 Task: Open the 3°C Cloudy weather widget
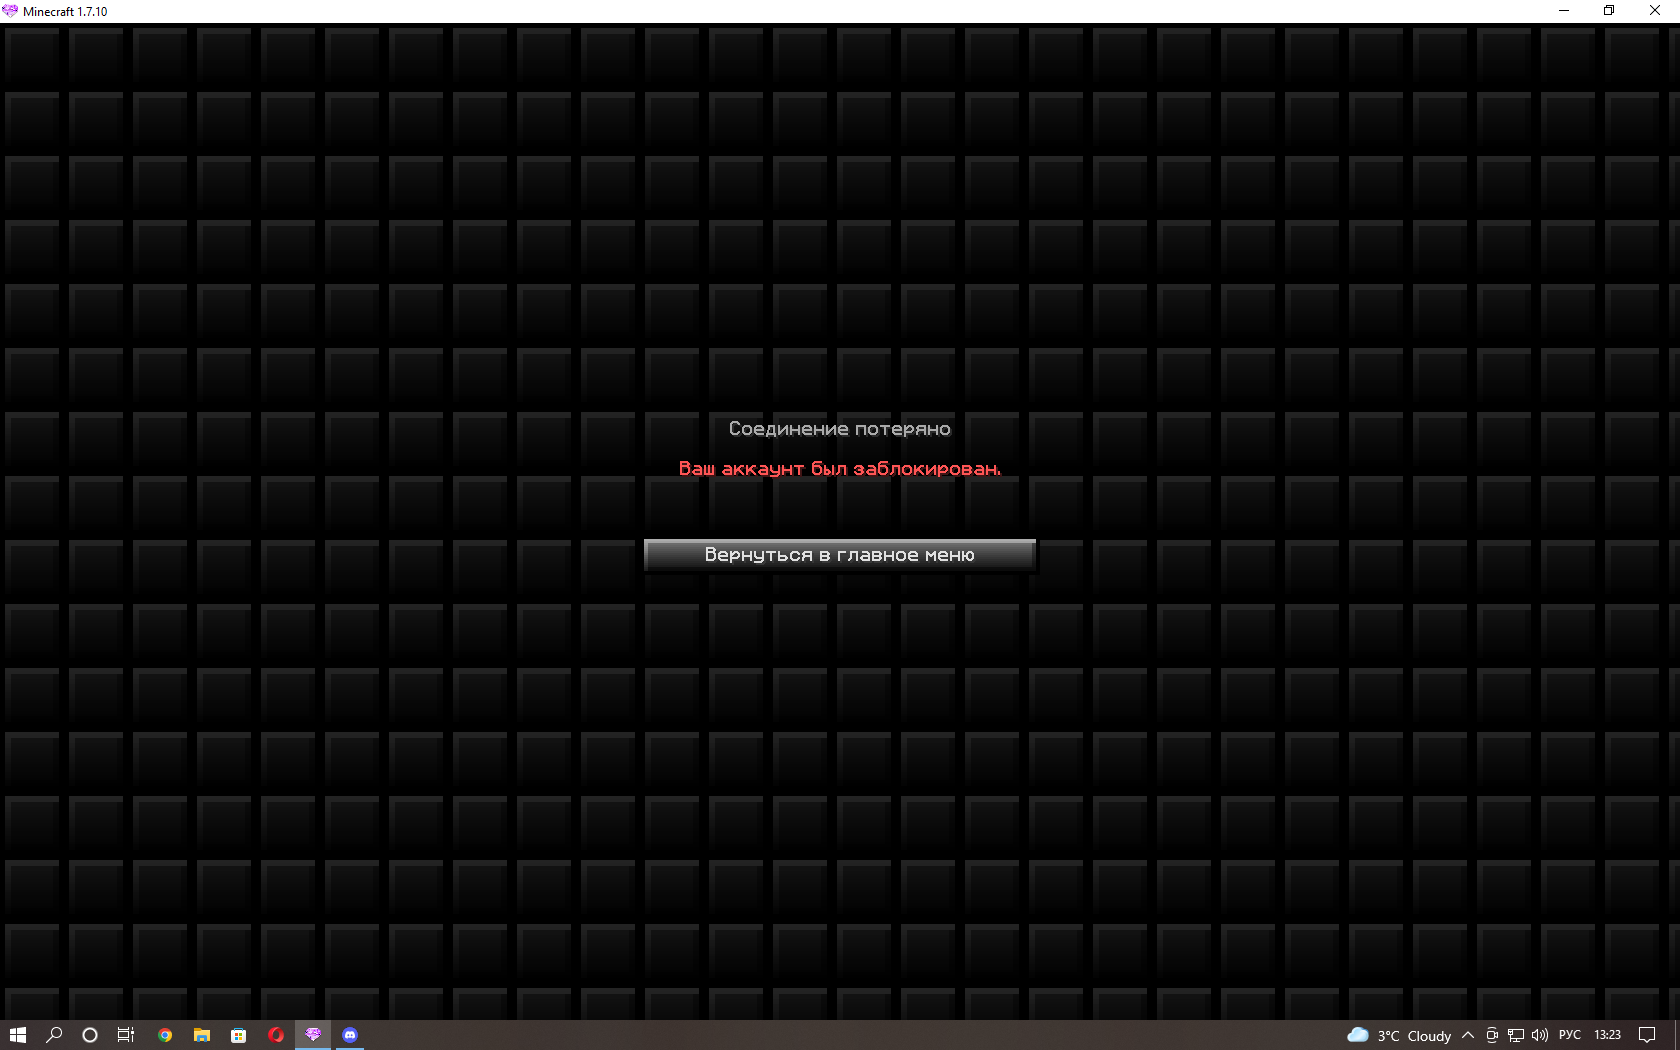click(x=1399, y=1035)
